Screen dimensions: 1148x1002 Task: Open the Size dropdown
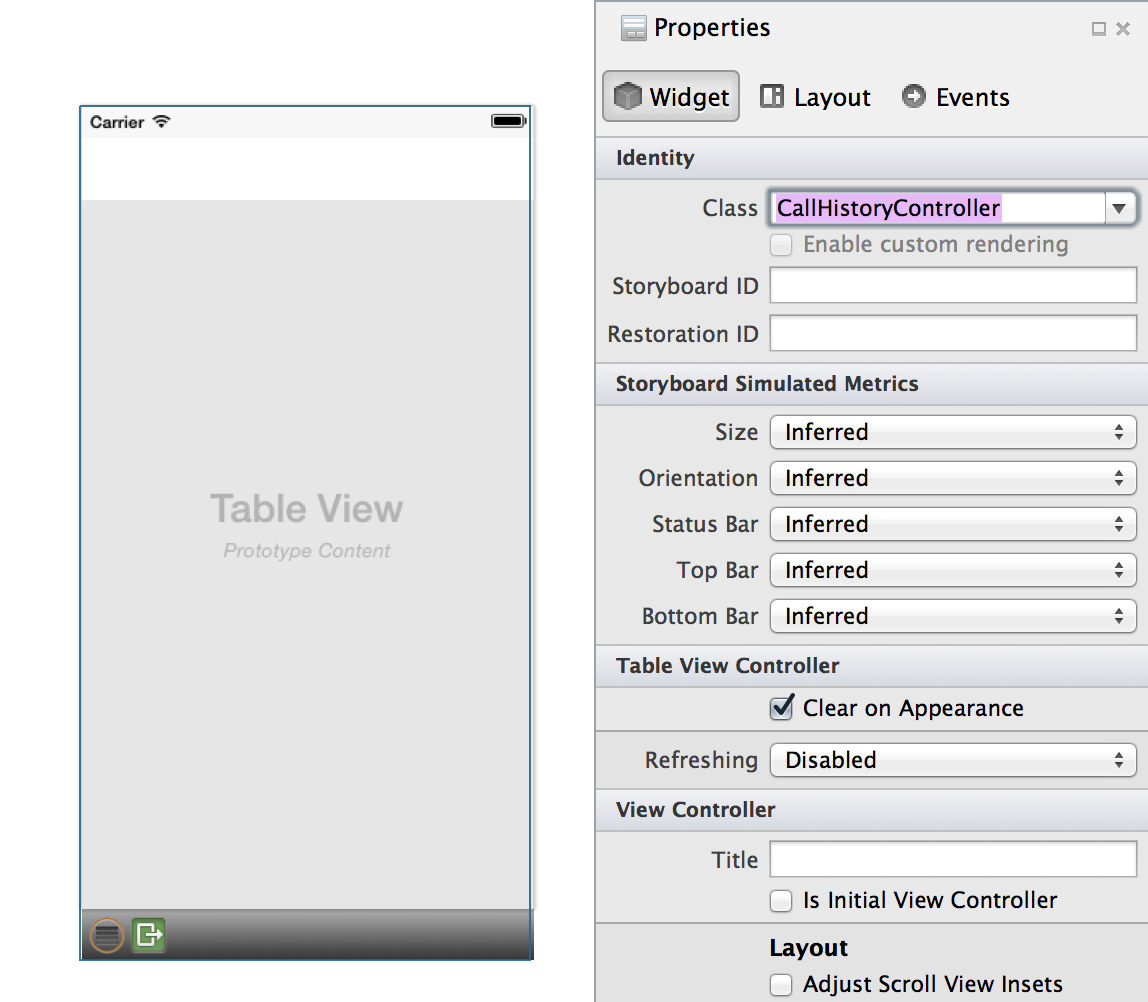click(952, 432)
